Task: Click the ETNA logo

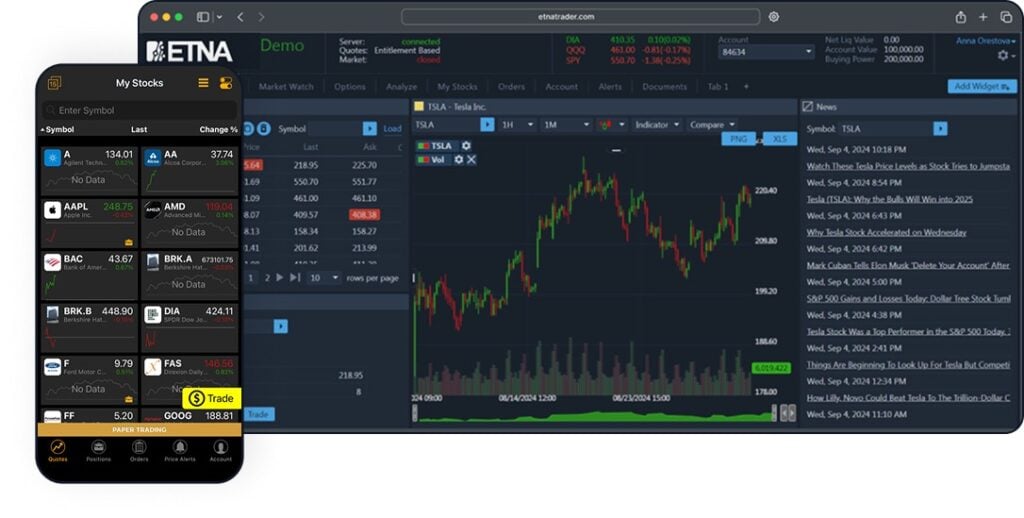Action: [189, 52]
